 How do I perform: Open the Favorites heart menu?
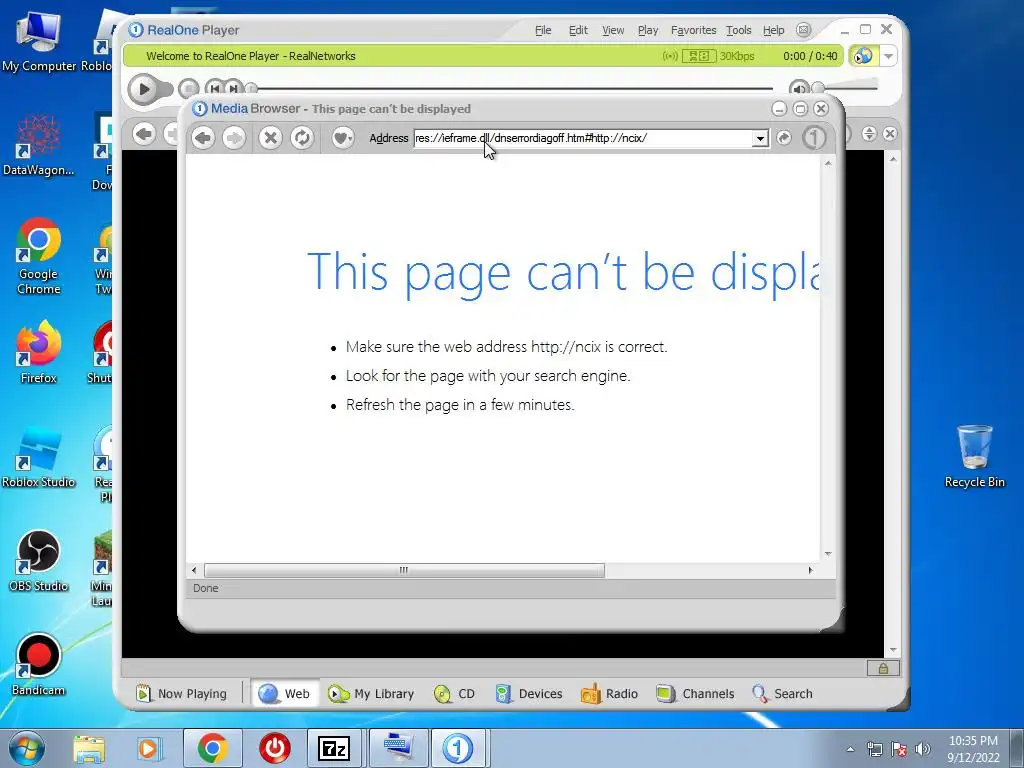pos(342,138)
